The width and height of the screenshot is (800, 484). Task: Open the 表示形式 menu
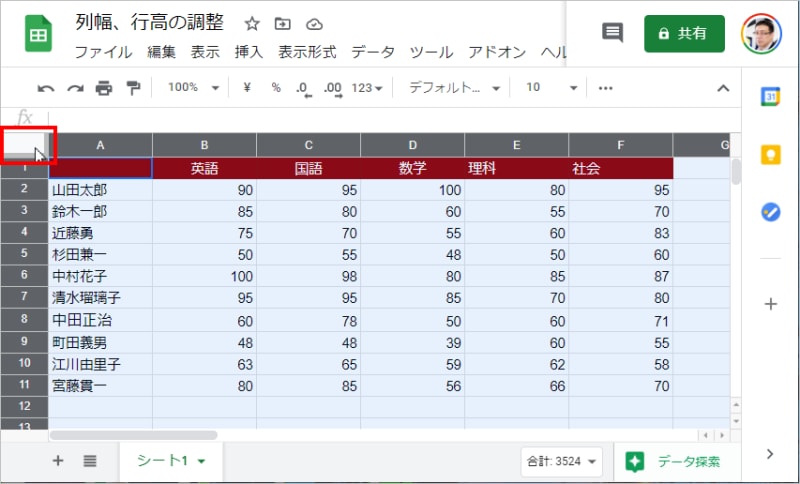click(x=307, y=53)
